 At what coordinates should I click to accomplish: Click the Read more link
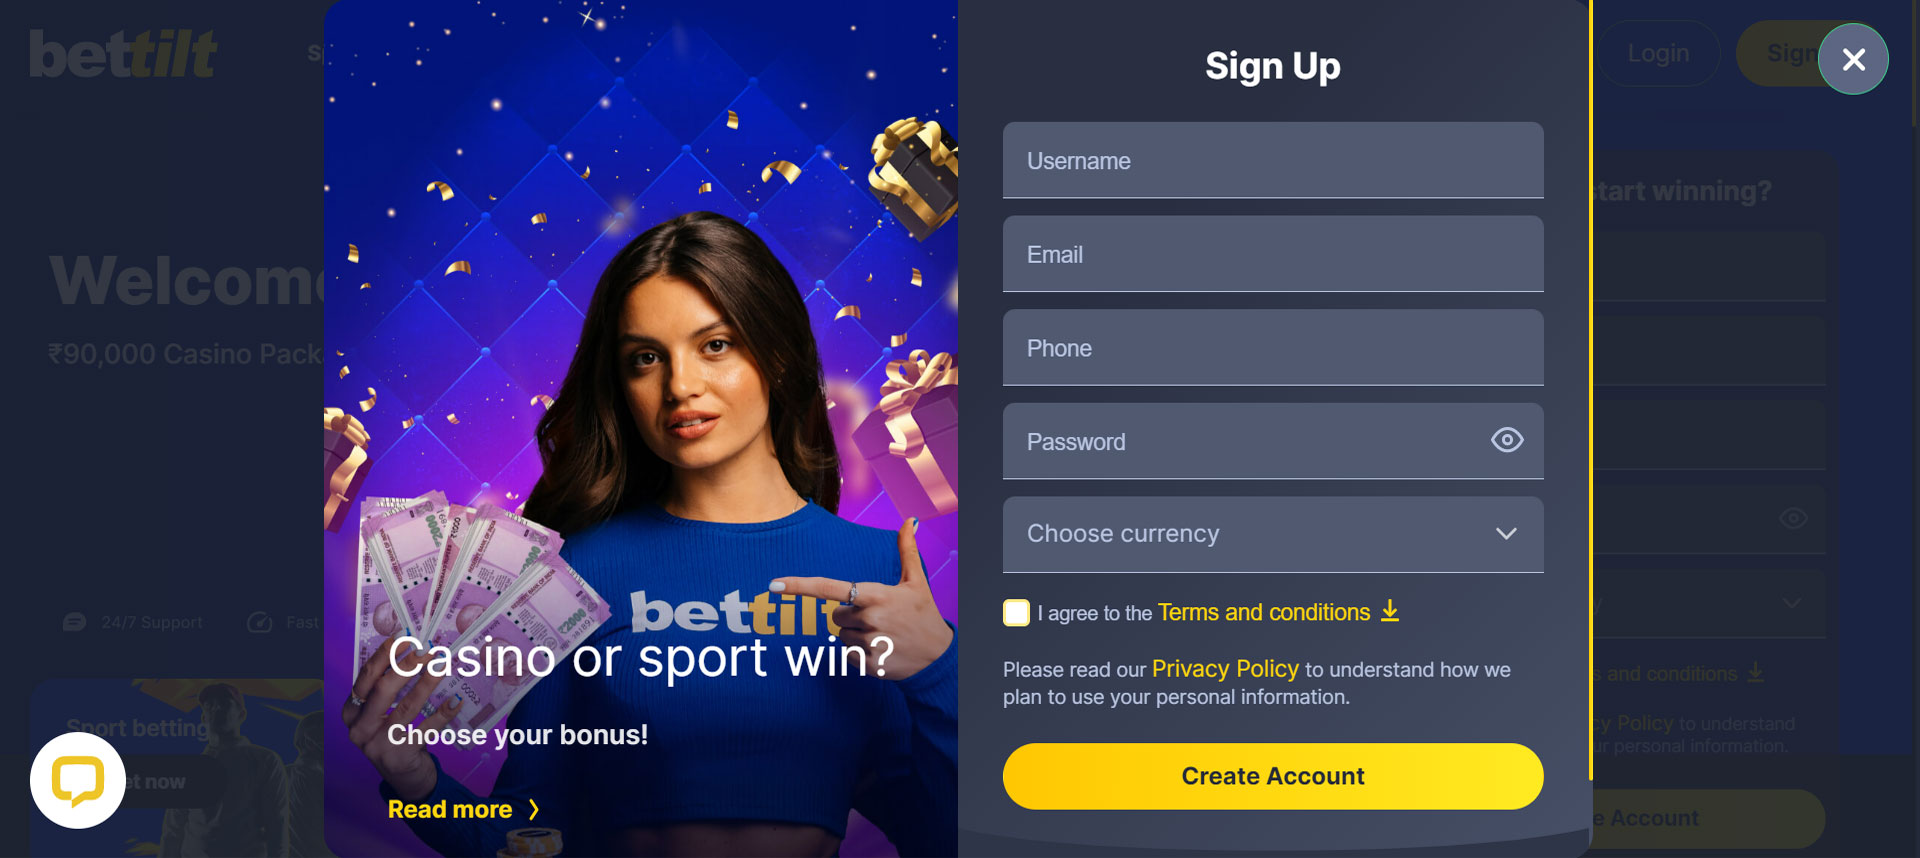coord(450,809)
